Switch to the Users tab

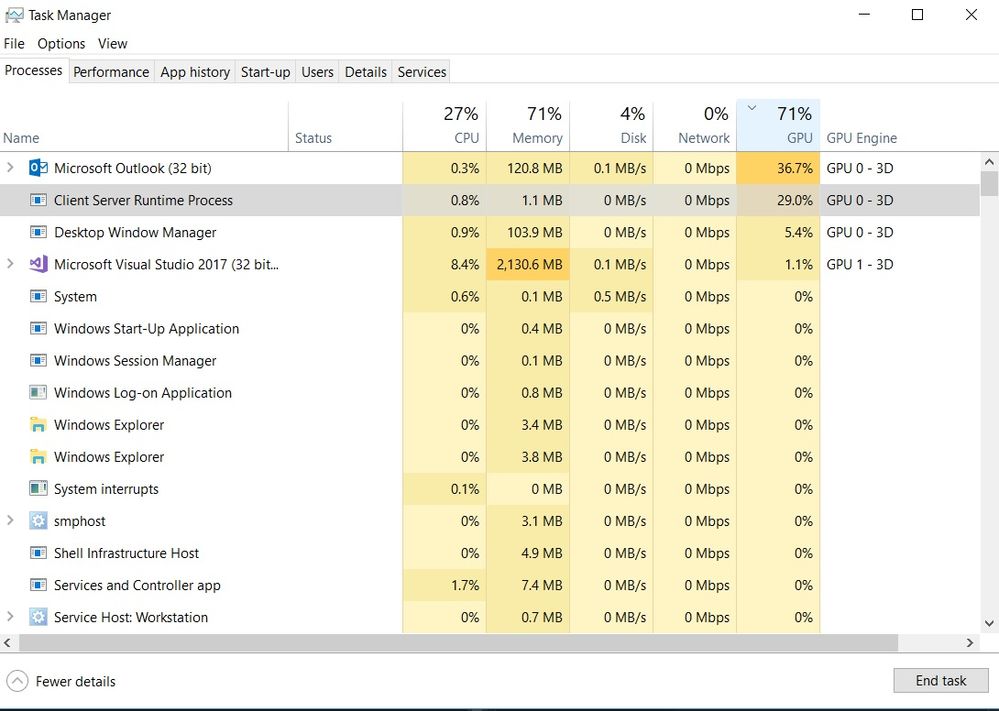pyautogui.click(x=317, y=72)
